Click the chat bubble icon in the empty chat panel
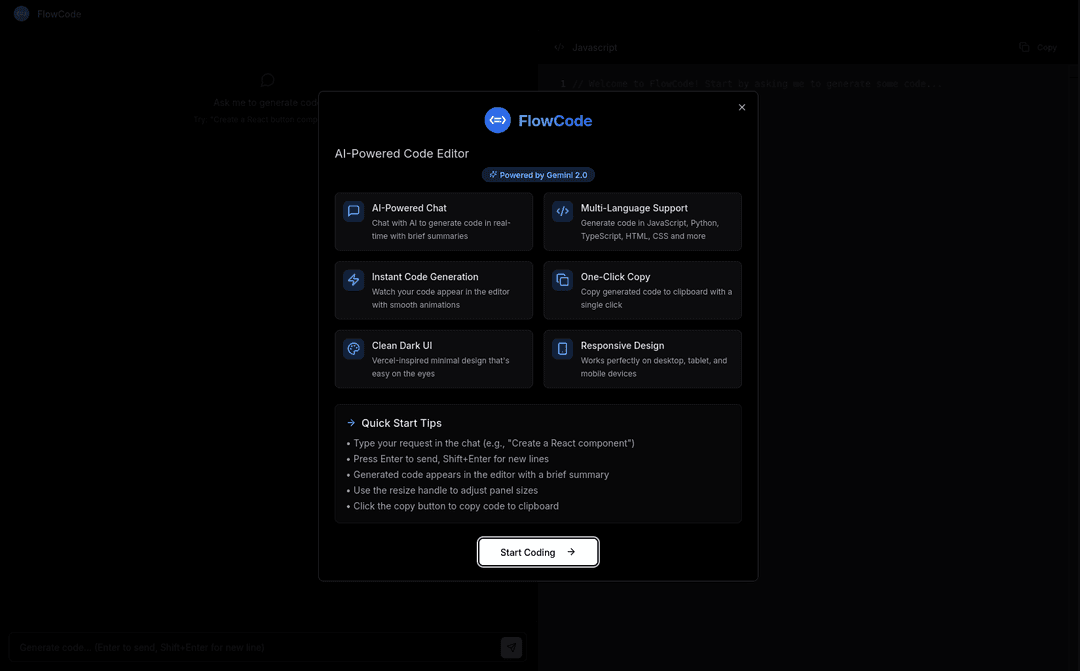Image resolution: width=1080 pixels, height=671 pixels. pyautogui.click(x=268, y=81)
